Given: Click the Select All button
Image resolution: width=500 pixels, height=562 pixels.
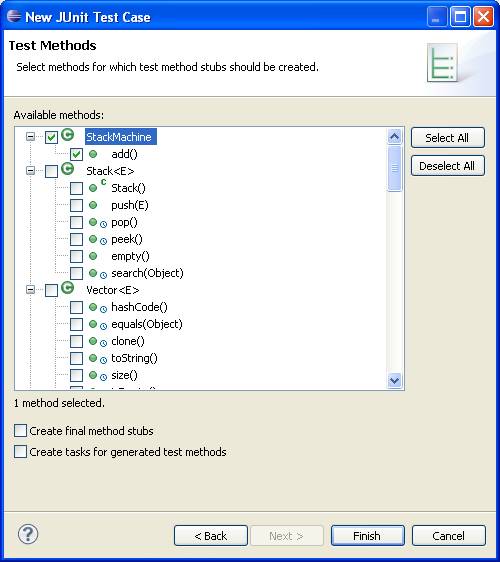Looking at the screenshot, I should (448, 138).
